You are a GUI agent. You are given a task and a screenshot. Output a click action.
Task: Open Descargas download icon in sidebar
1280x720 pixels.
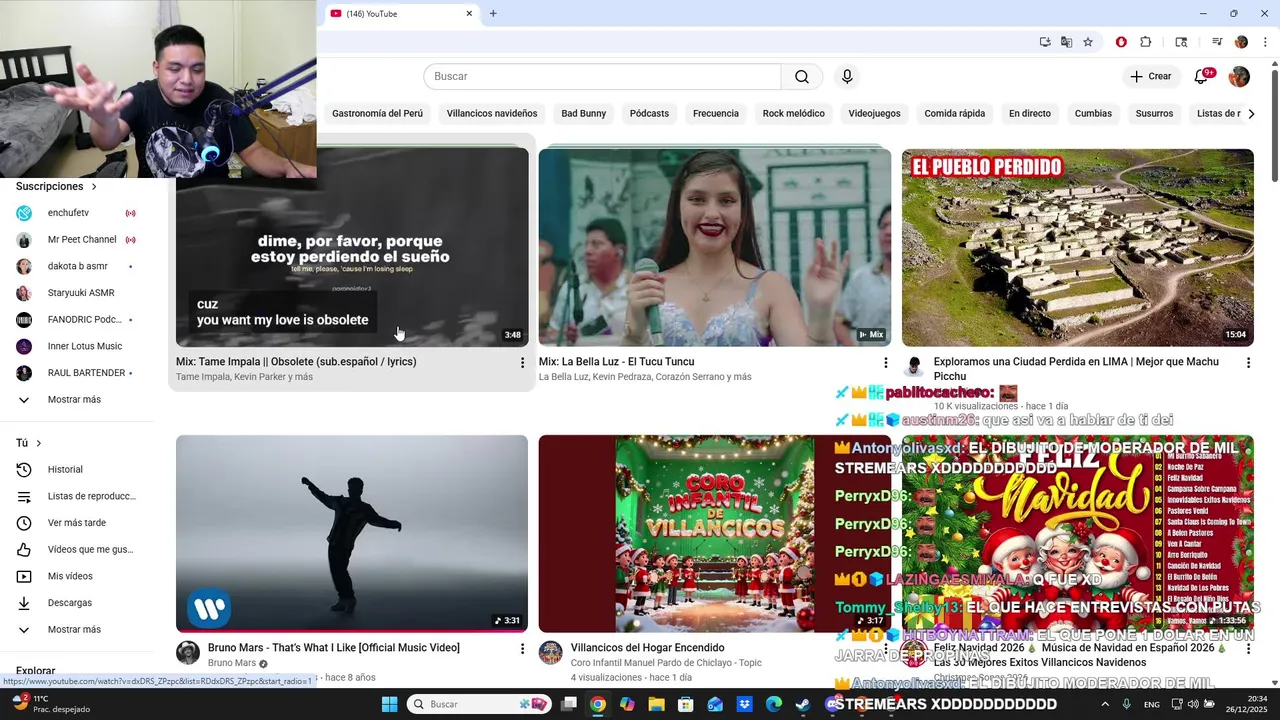(x=24, y=603)
